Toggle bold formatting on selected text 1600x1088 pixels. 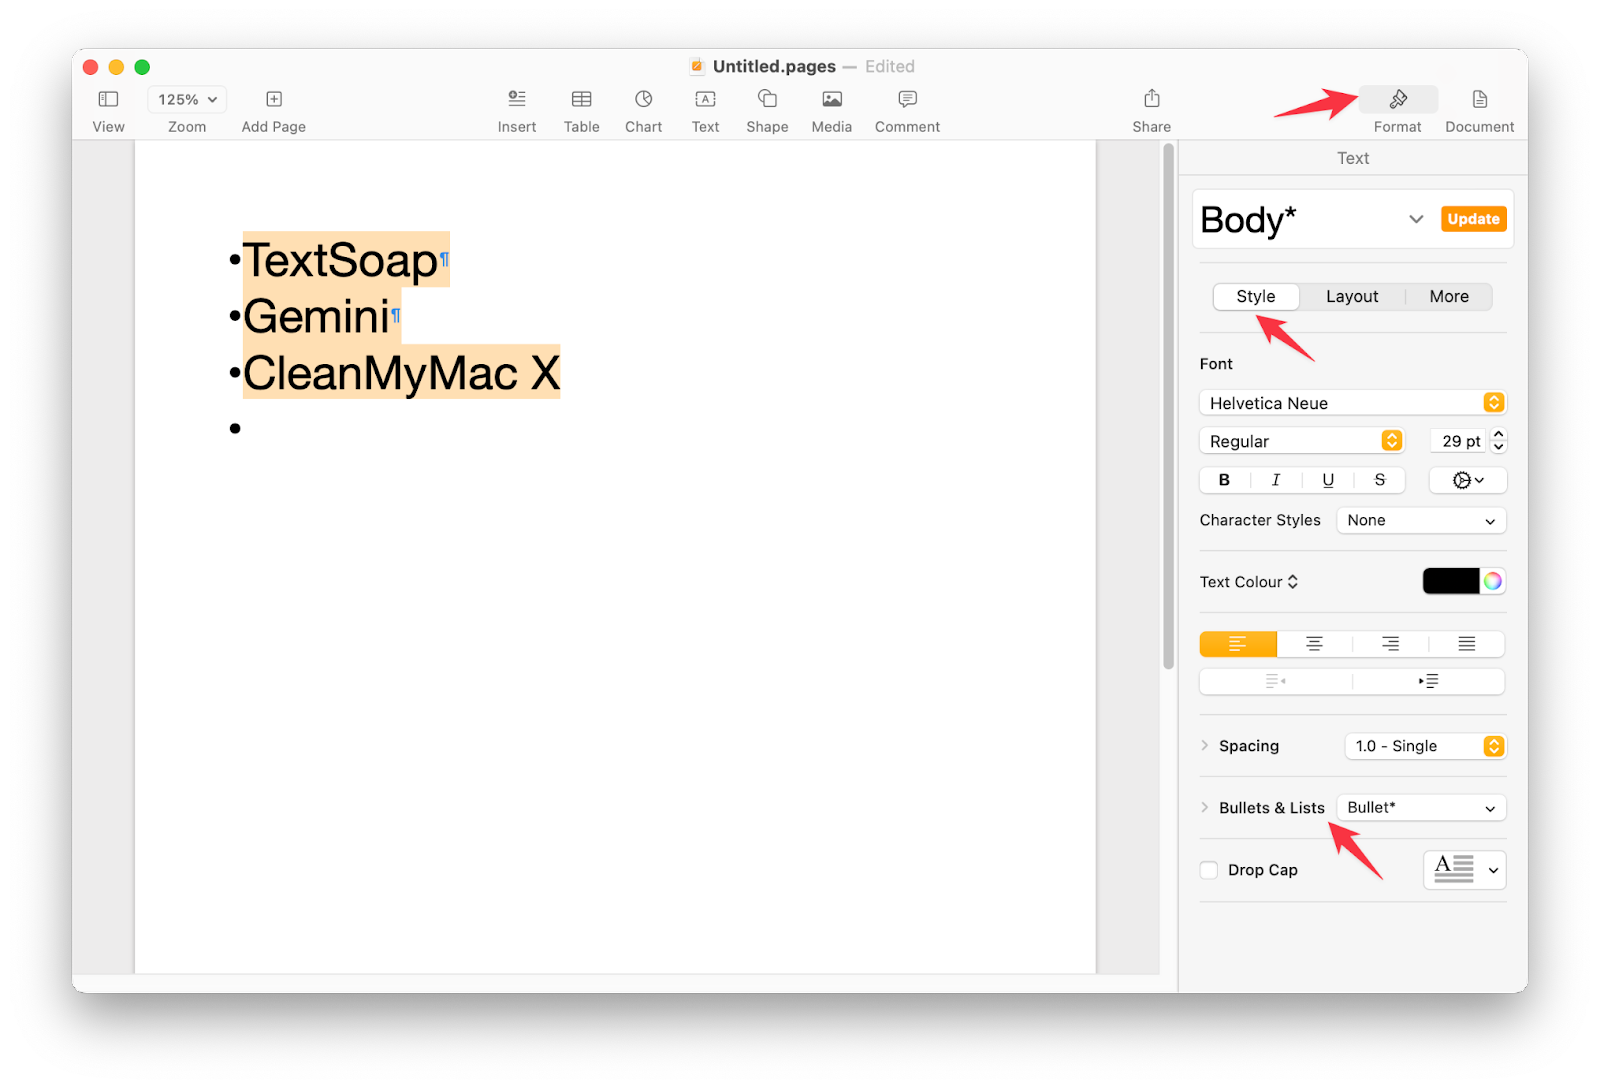(1224, 480)
